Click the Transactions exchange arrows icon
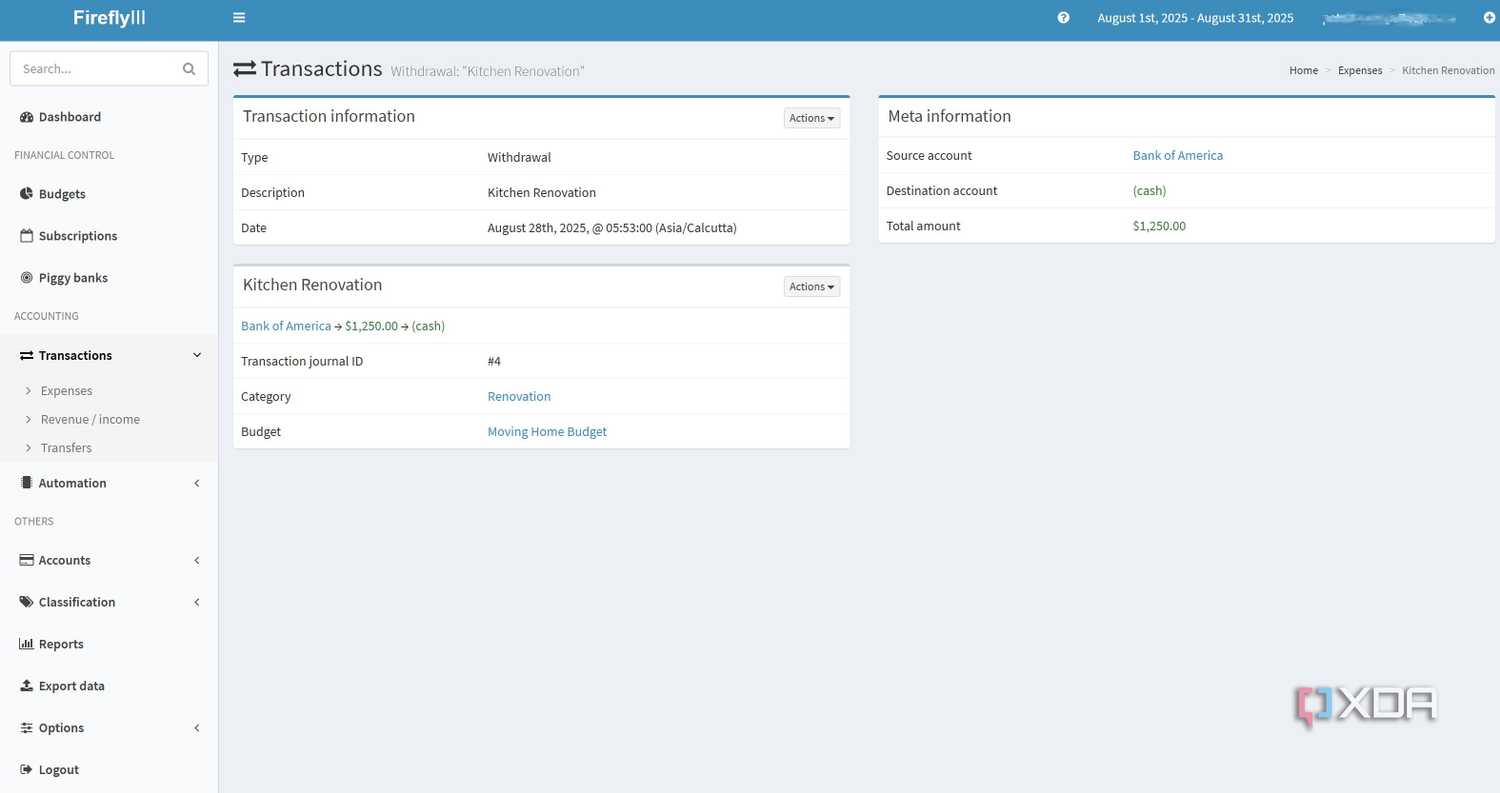Viewport: 1500px width, 793px height. coord(27,356)
